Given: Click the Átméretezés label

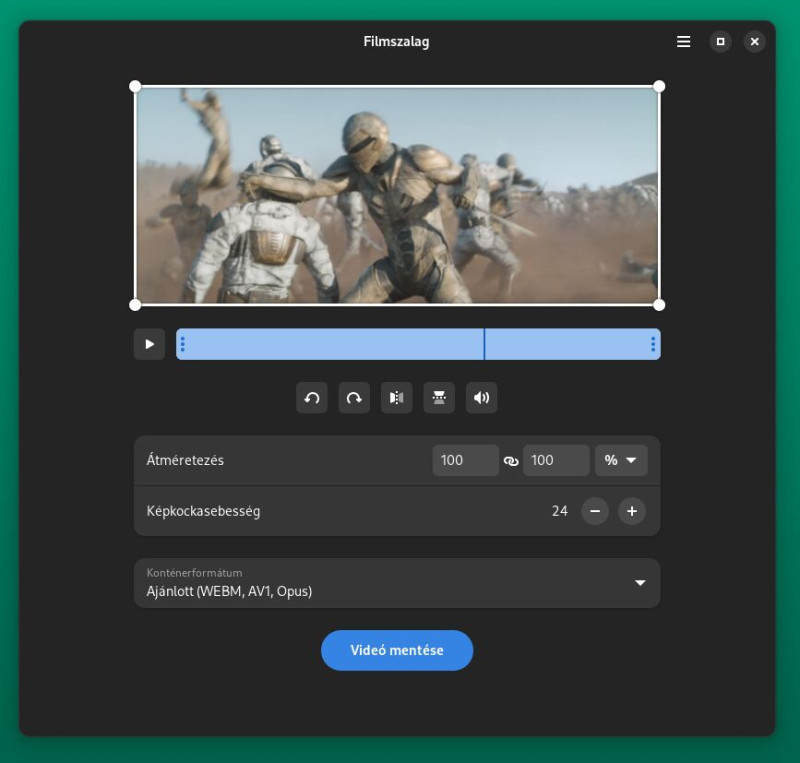Looking at the screenshot, I should tap(185, 460).
